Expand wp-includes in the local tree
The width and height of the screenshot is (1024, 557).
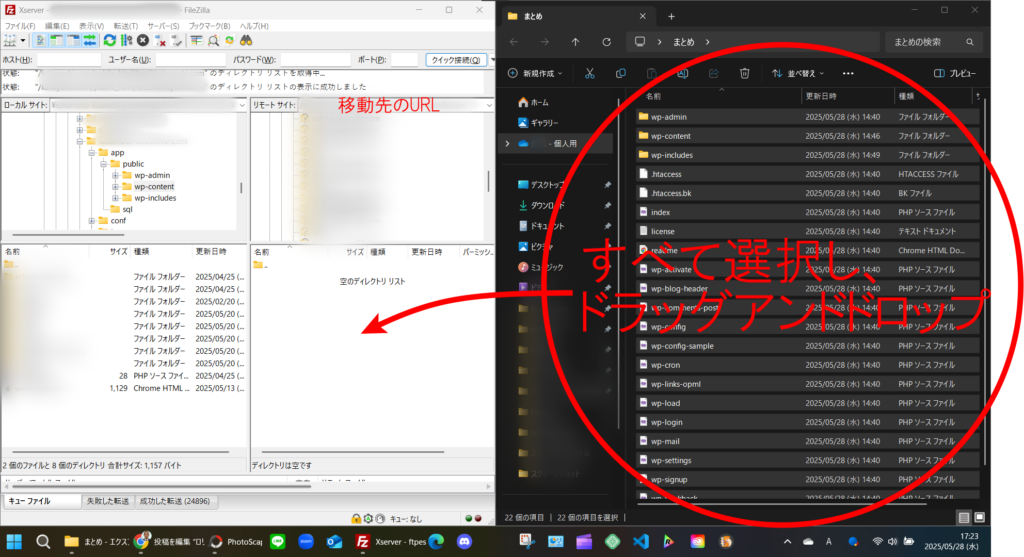pyautogui.click(x=115, y=198)
